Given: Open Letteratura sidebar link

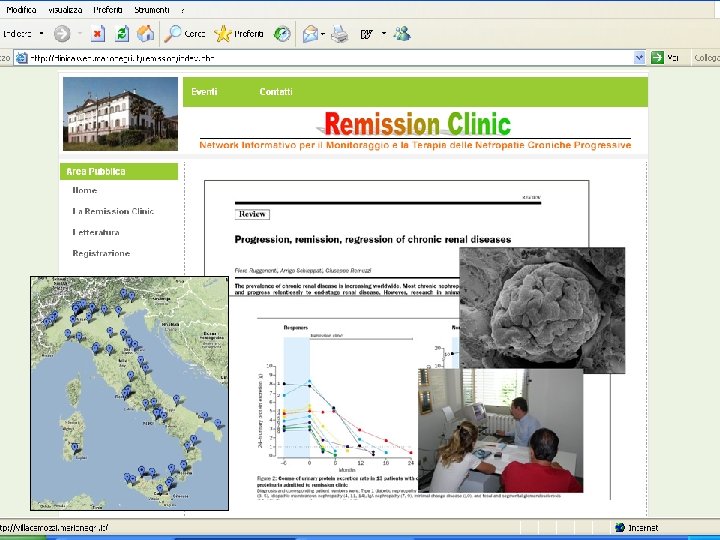Looking at the screenshot, I should point(96,232).
